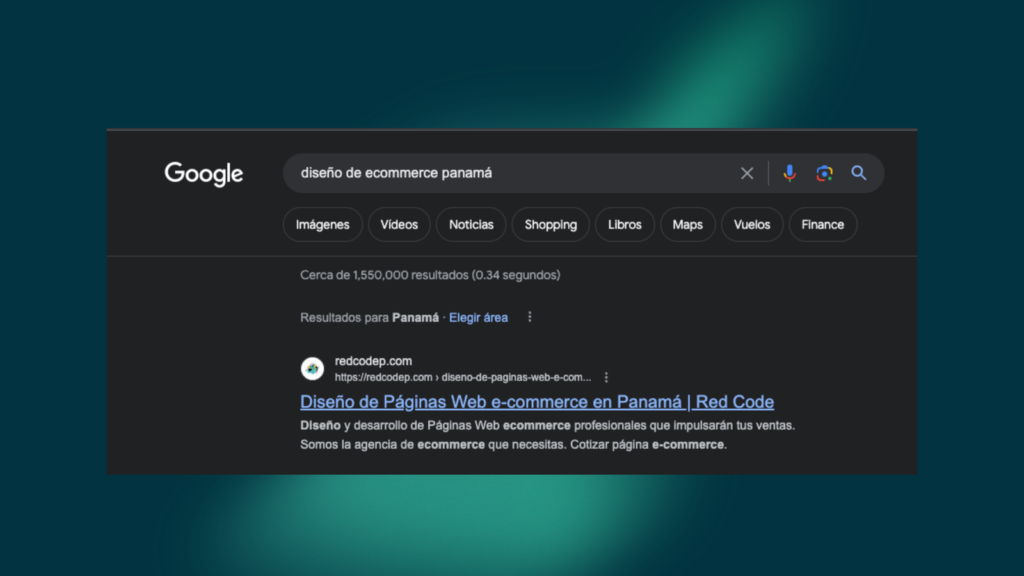The height and width of the screenshot is (576, 1024).
Task: Open Google Lens via the camera icon
Action: coord(823,172)
